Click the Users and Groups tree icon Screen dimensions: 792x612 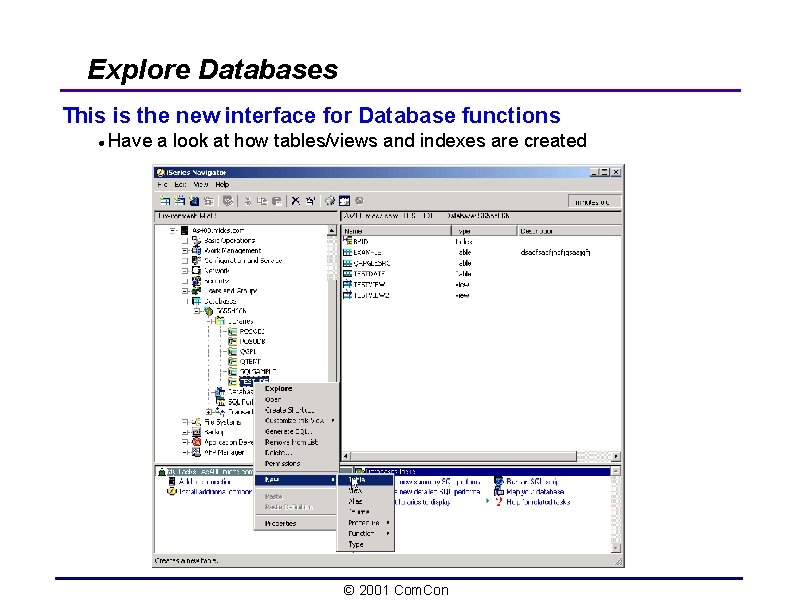196,291
